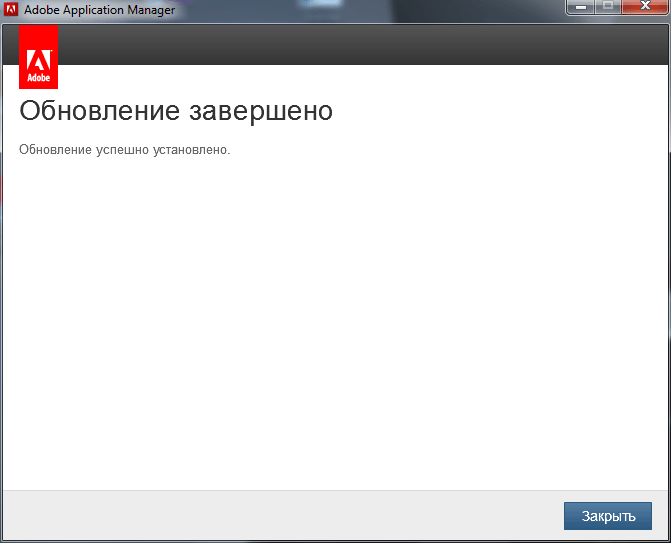Select the heading "Обновление завершено"

(176, 111)
